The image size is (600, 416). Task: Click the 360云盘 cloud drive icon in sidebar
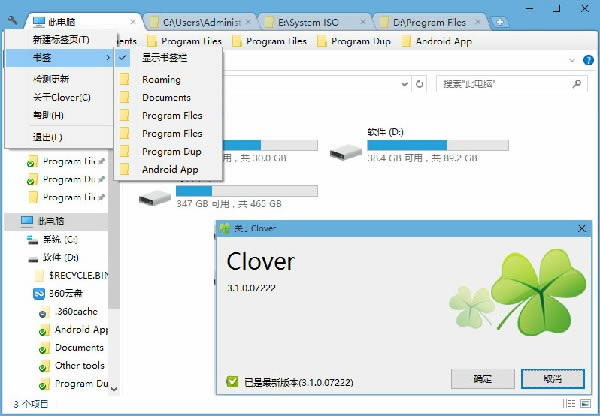pyautogui.click(x=39, y=294)
